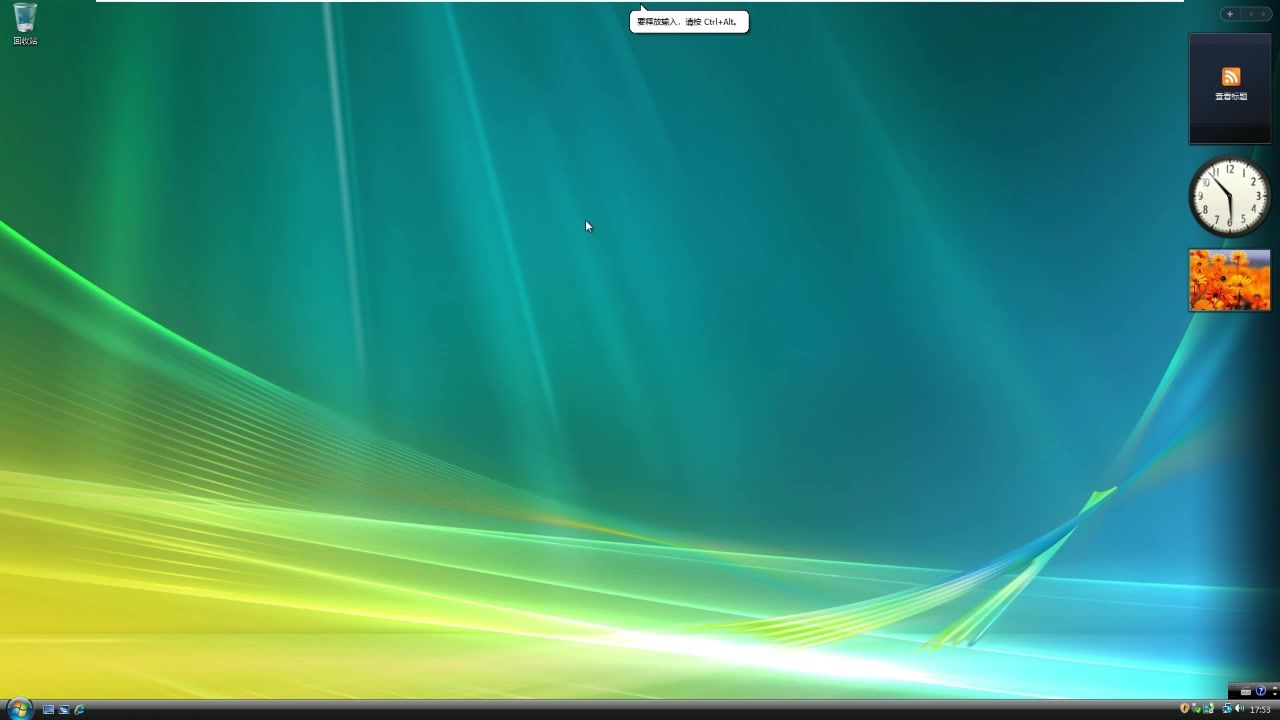Viewport: 1280px width, 720px height.
Task: Click Switch between windows in Quick Launch
Action: point(63,710)
